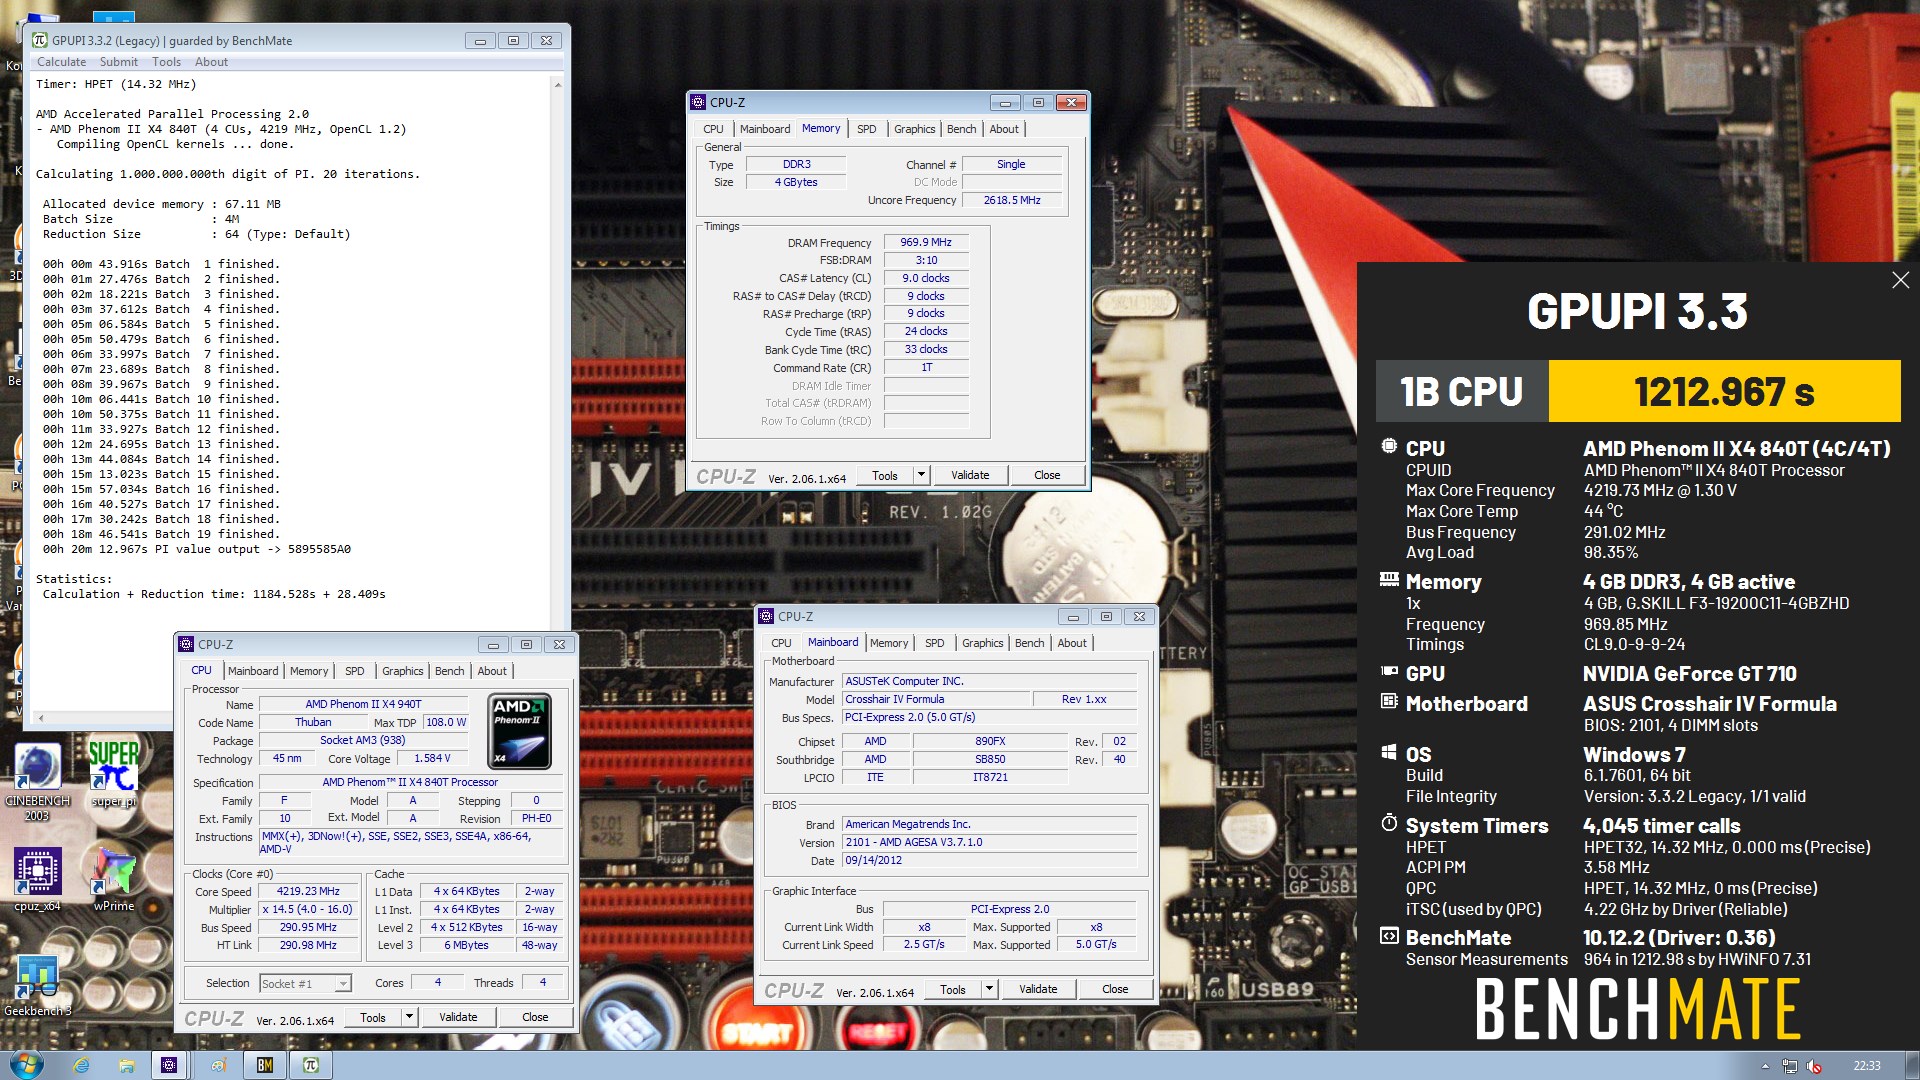The height and width of the screenshot is (1080, 1920).
Task: Click the System Timers stopwatch icon
Action: [1389, 823]
